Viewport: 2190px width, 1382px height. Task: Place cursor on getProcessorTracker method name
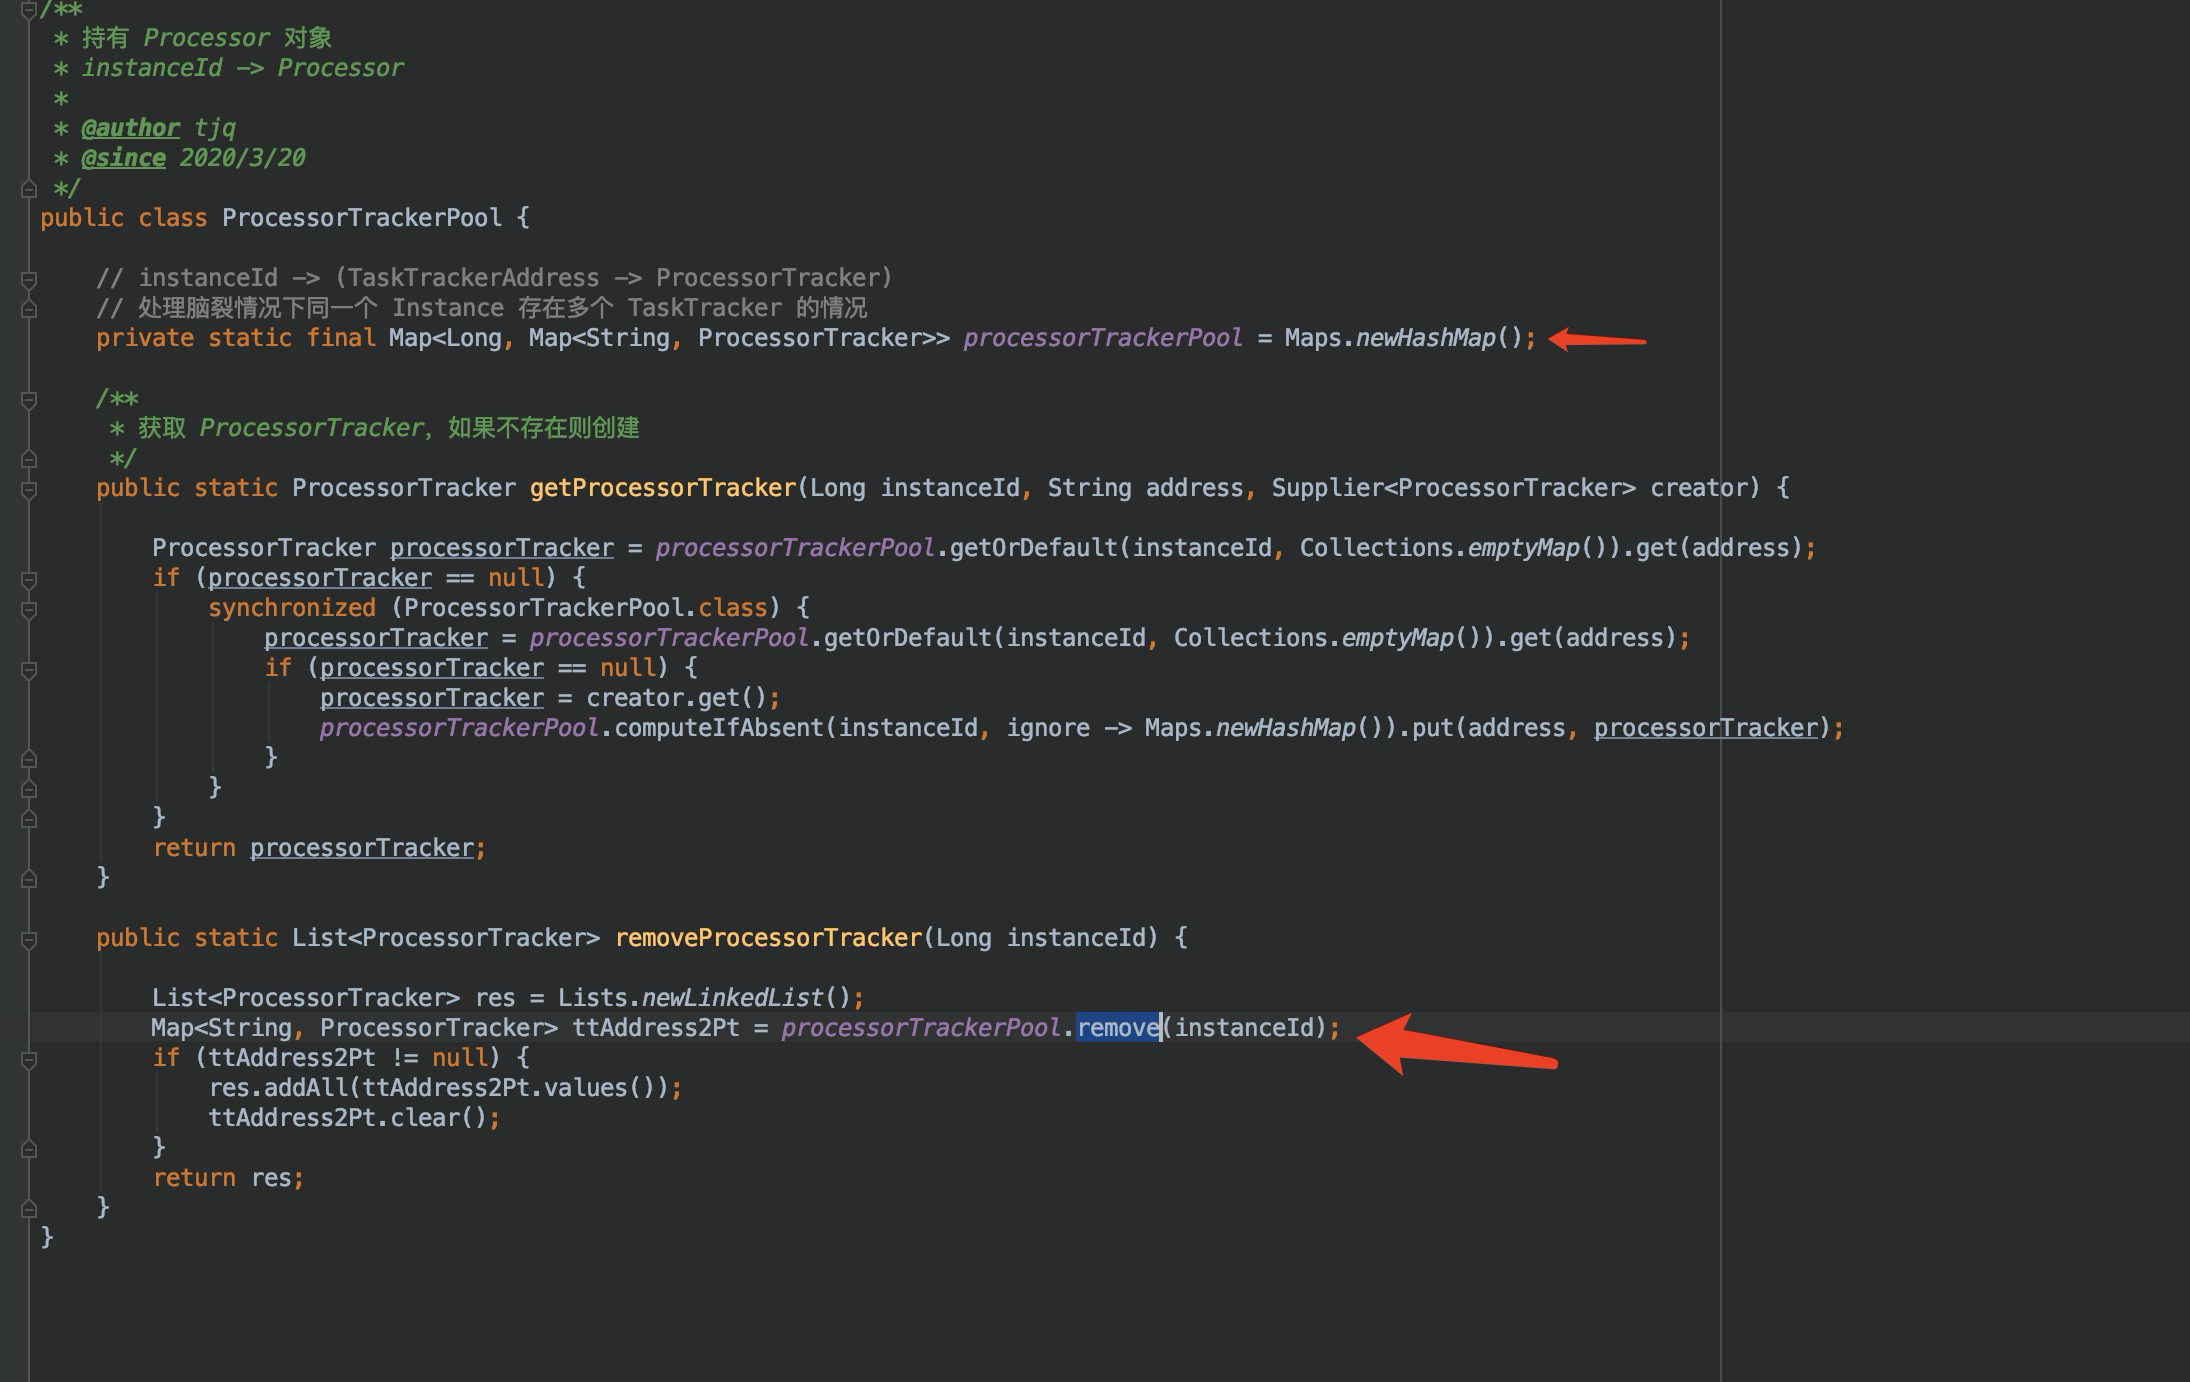tap(663, 488)
